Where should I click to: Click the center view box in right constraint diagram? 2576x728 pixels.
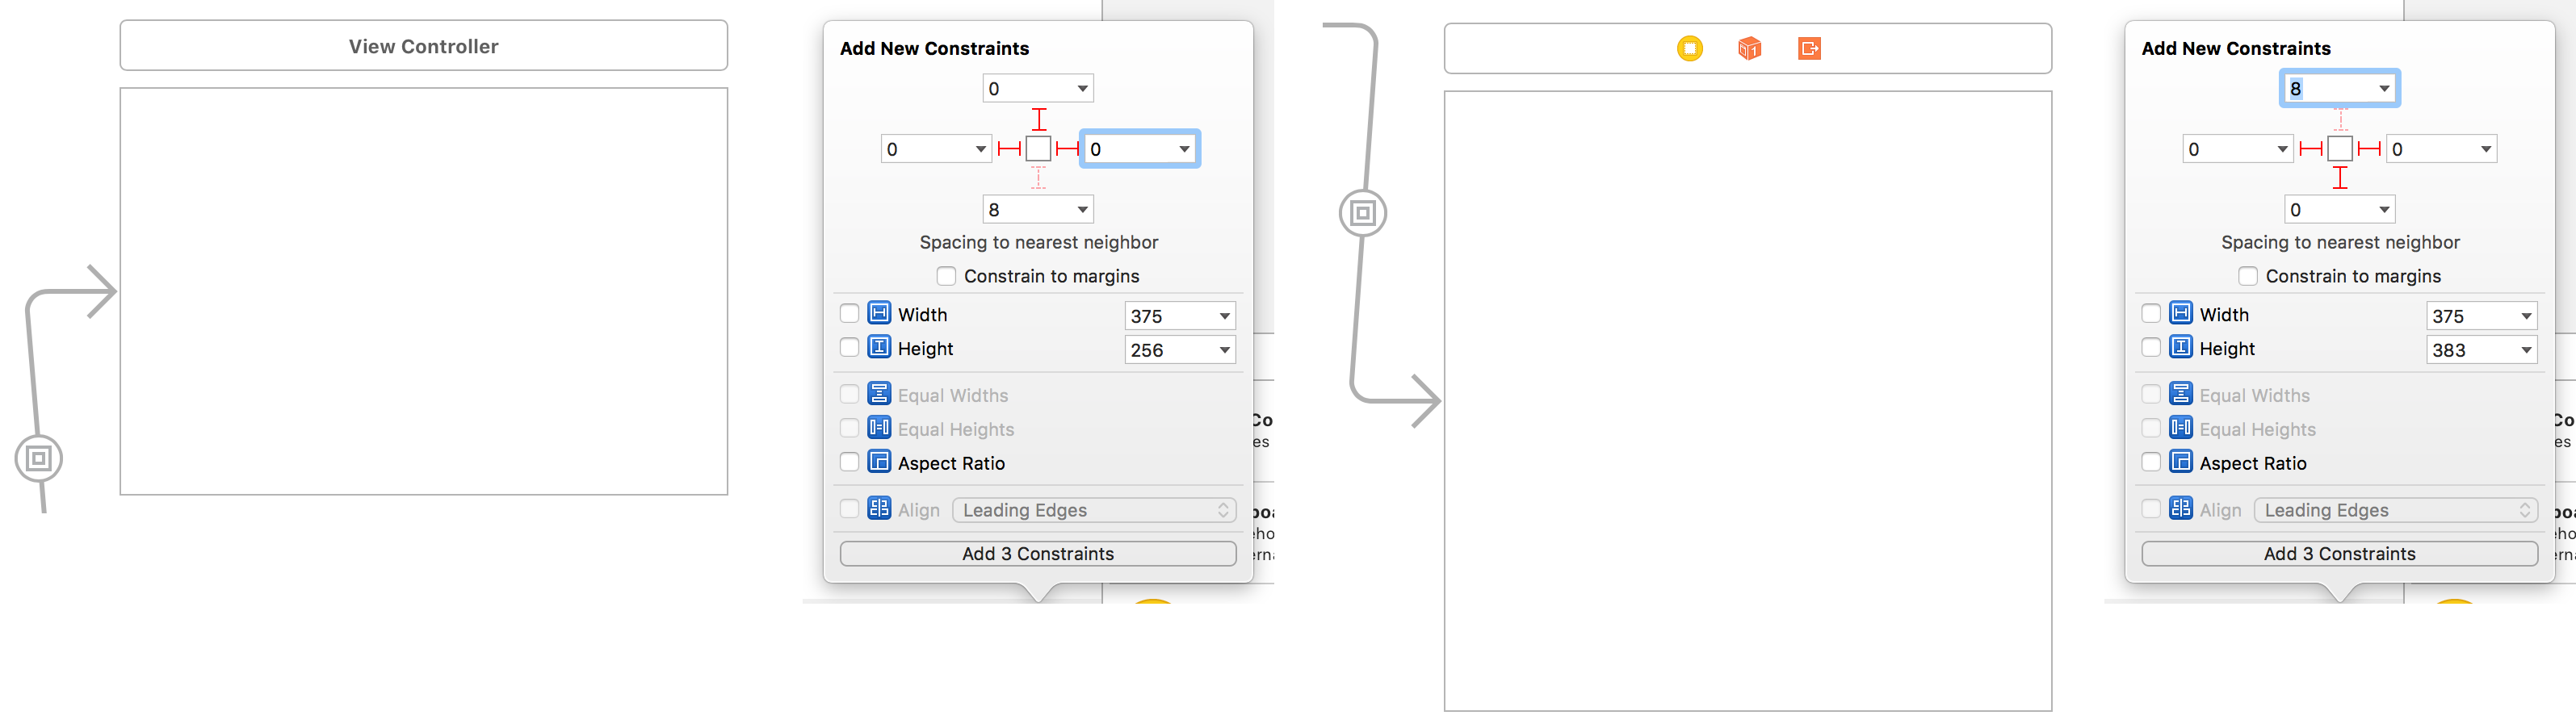(x=2340, y=149)
